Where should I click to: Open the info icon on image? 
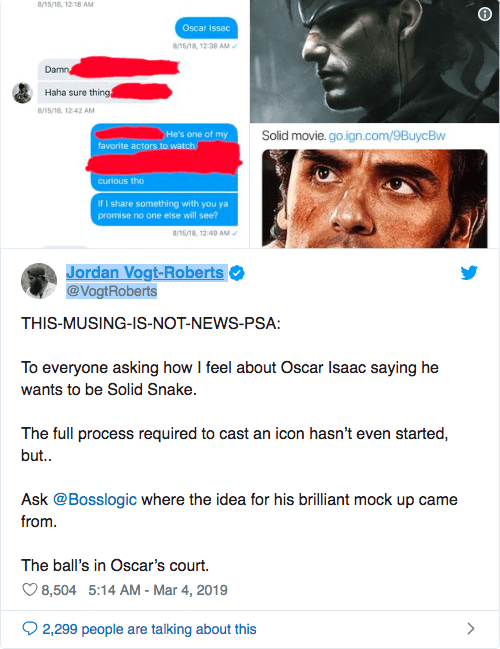click(485, 14)
